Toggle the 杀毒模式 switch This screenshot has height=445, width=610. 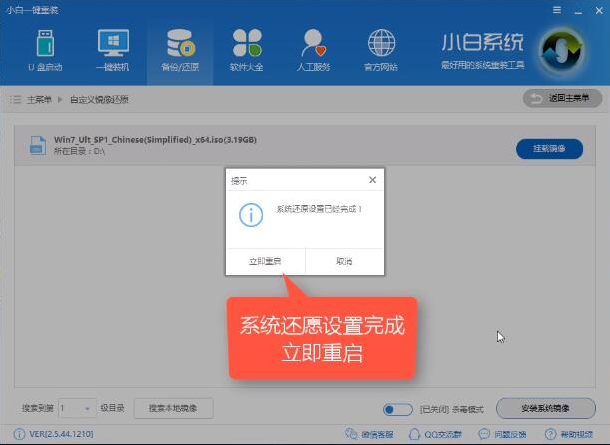click(x=397, y=409)
